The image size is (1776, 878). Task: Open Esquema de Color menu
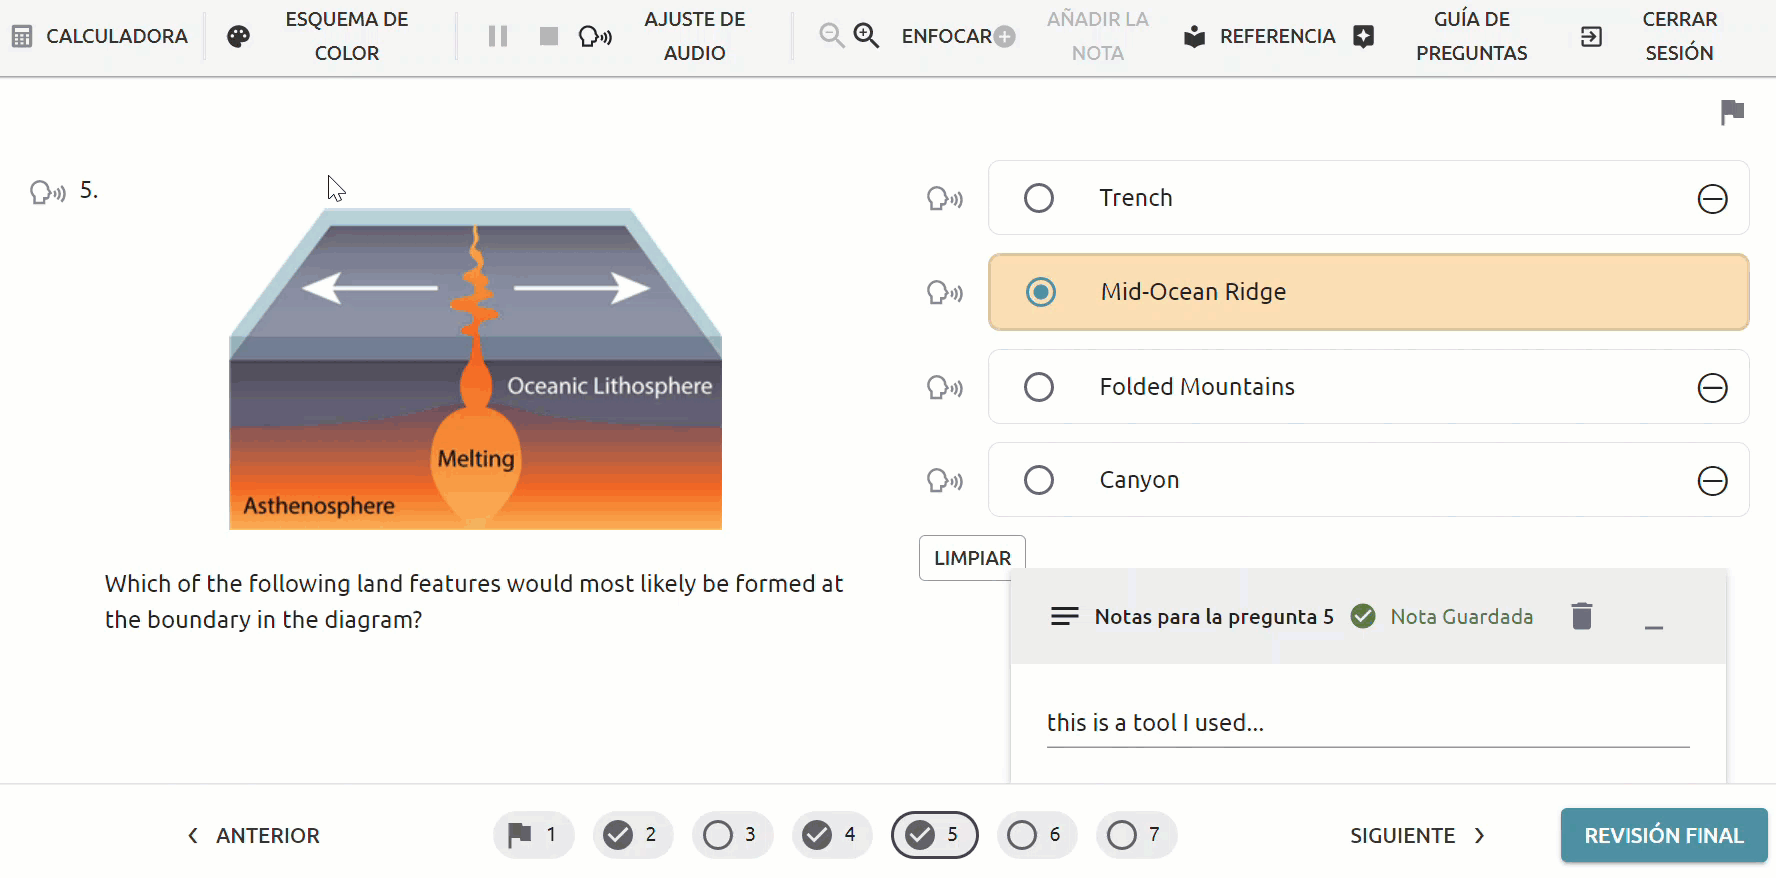tap(346, 36)
